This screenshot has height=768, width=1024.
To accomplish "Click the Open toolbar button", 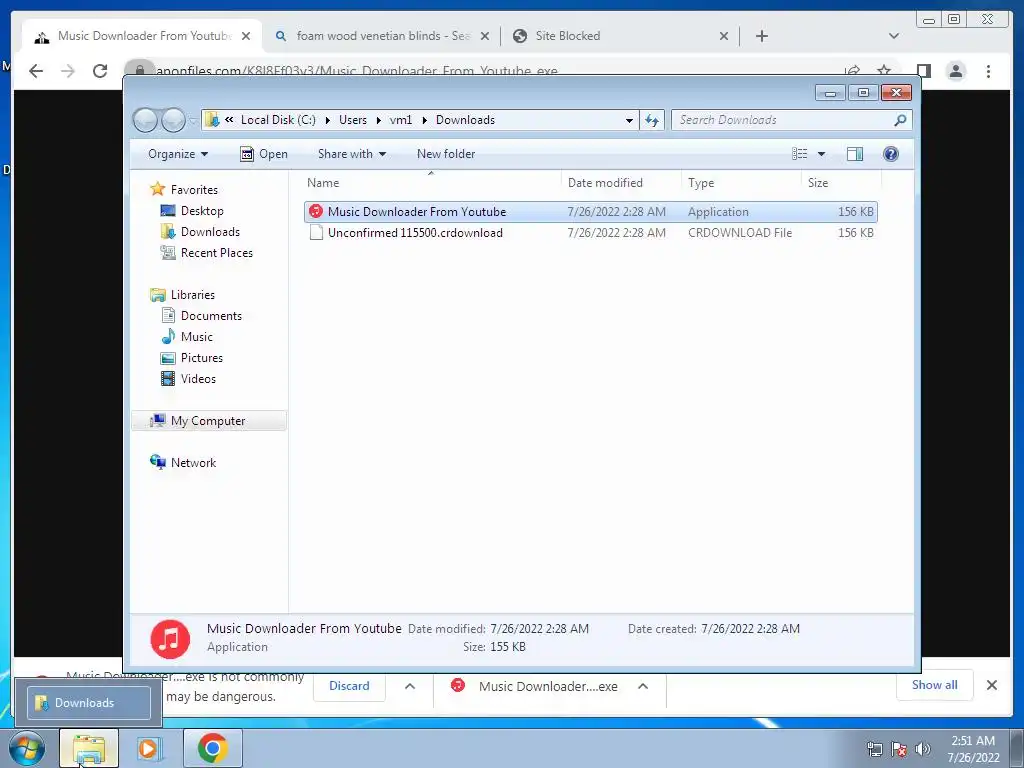I will click(264, 154).
